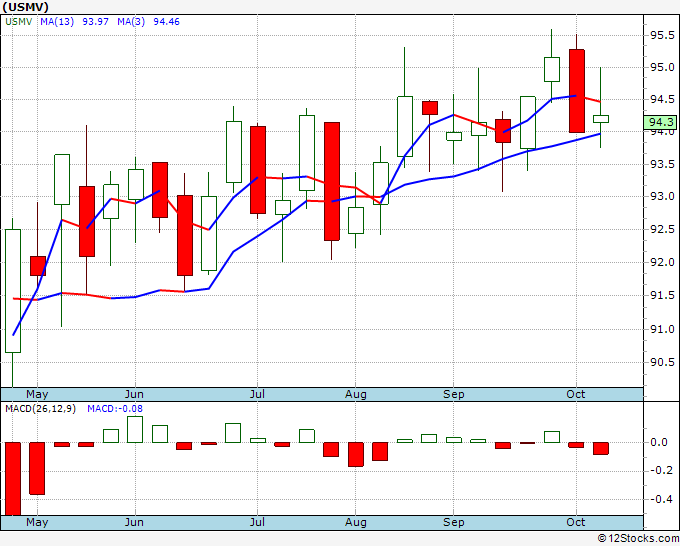Screen dimensions: 680x546
Task: Click the 90.5 price axis label
Action: tap(662, 362)
